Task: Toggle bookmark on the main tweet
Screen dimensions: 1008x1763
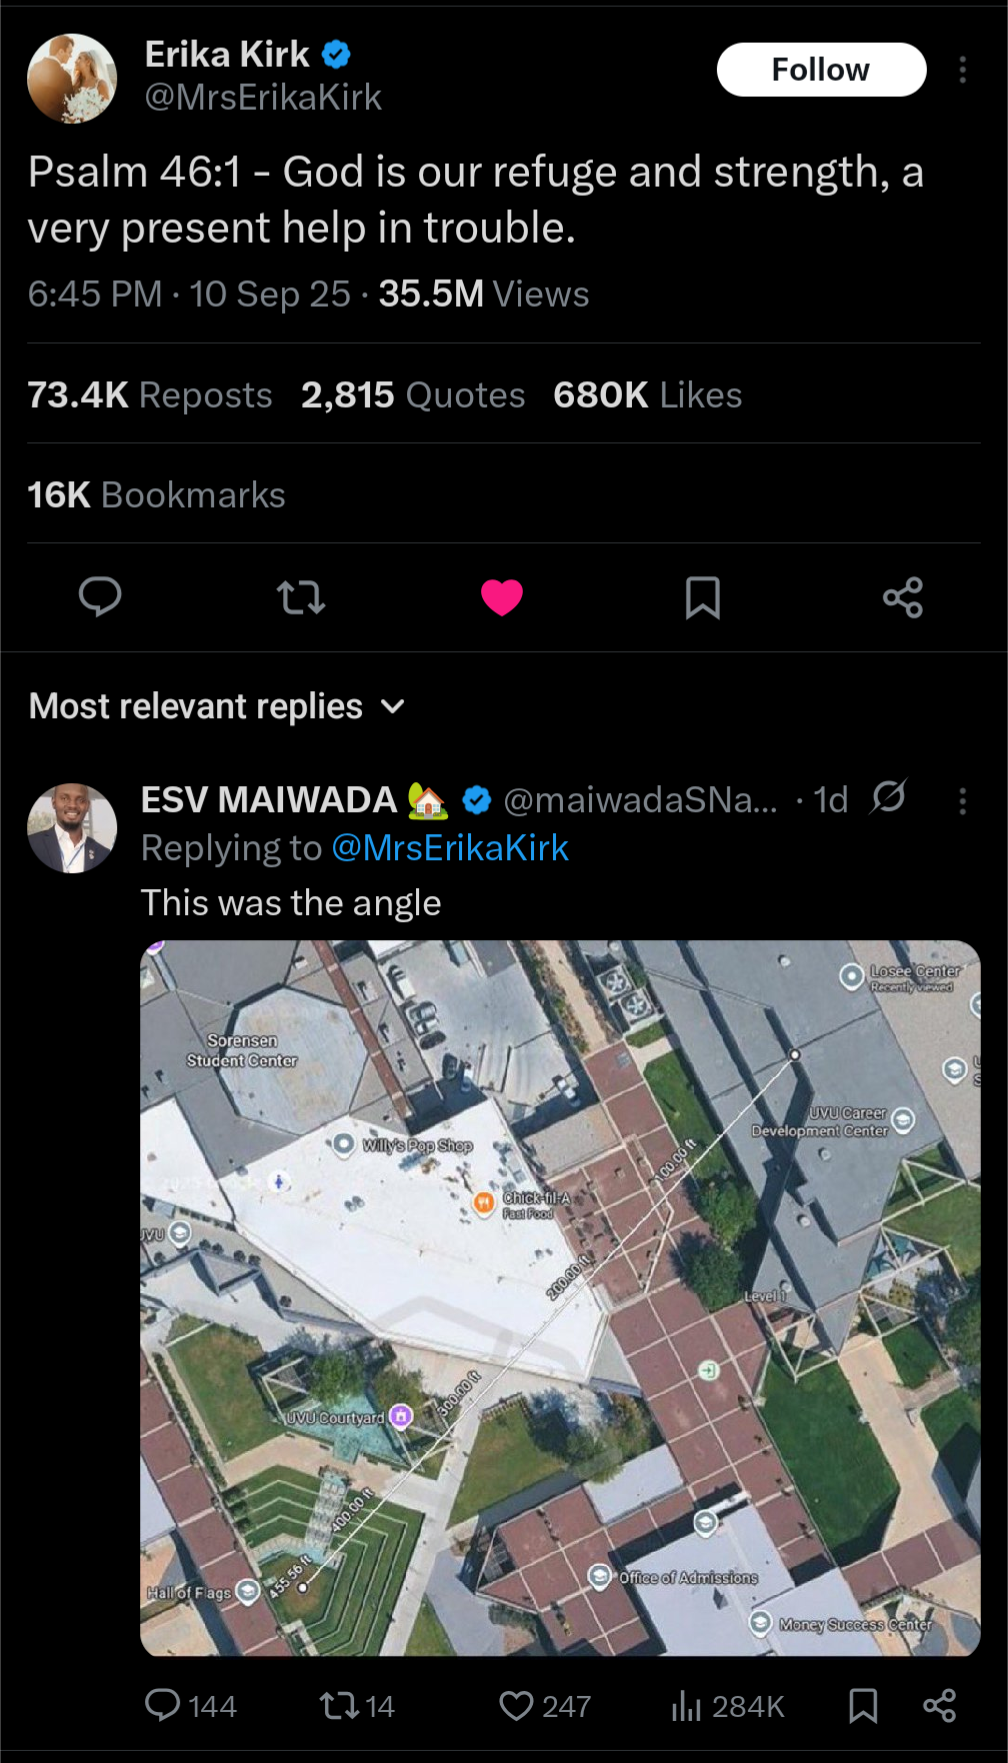Action: [x=702, y=598]
